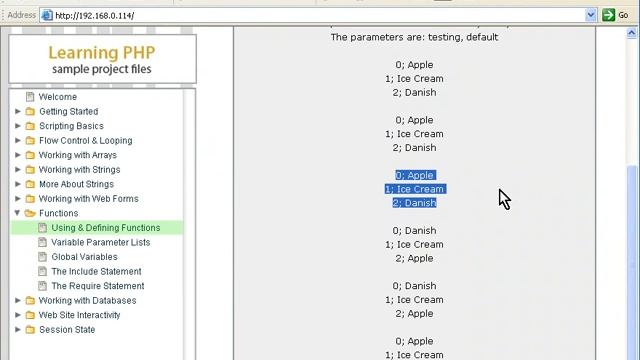Screen dimensions: 640x360
Task: Click the Learning PHP sample project files banner
Action: click(x=102, y=59)
